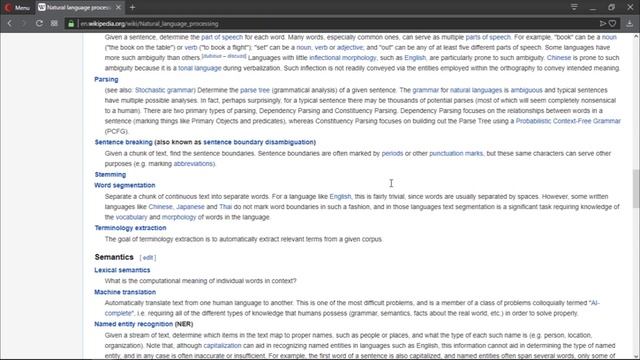Screen dimensions: 640x360
Task: Open the 'Stochastic grammar' link
Action: 164,90
